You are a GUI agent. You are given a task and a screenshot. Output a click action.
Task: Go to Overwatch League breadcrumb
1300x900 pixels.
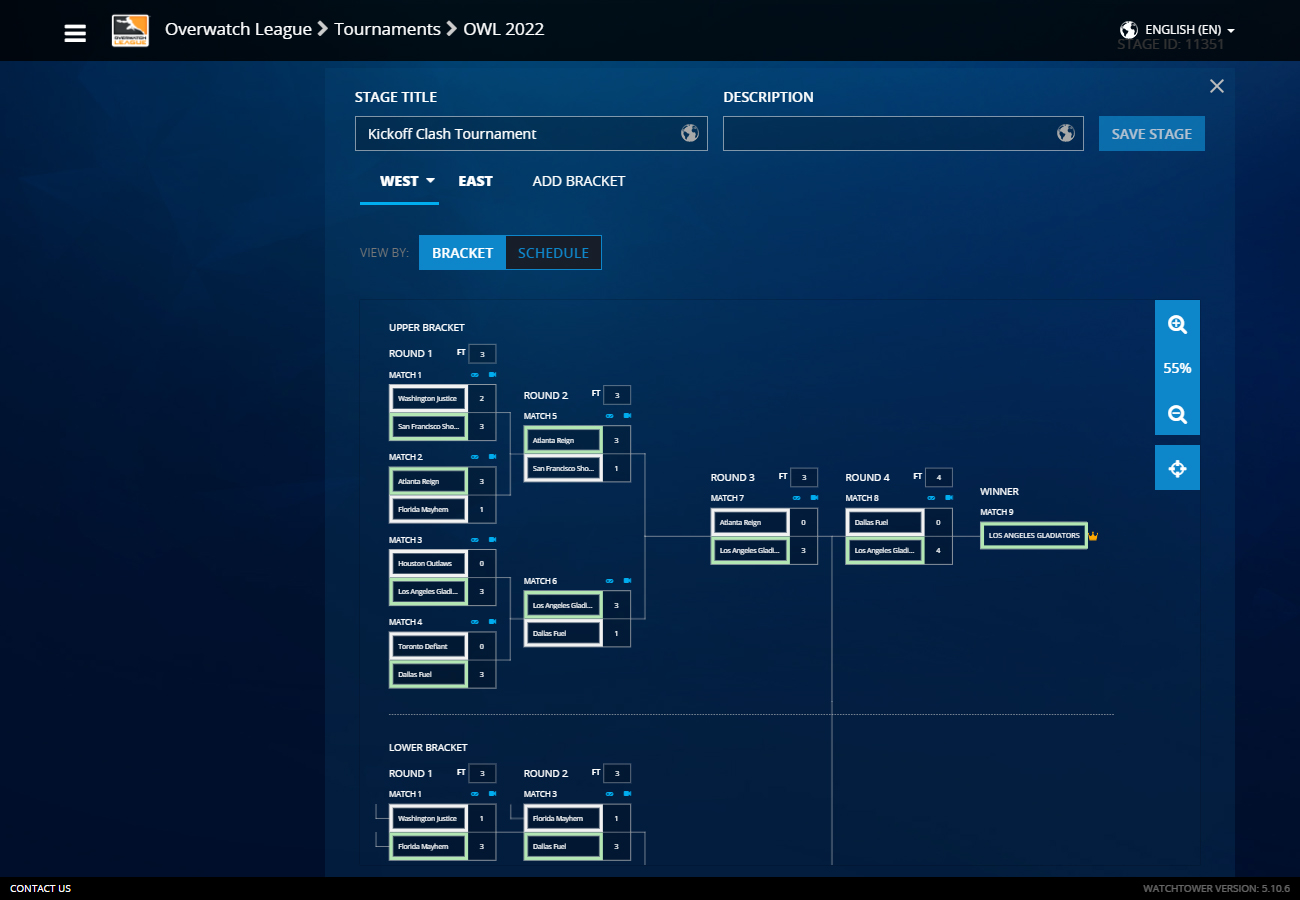click(238, 29)
